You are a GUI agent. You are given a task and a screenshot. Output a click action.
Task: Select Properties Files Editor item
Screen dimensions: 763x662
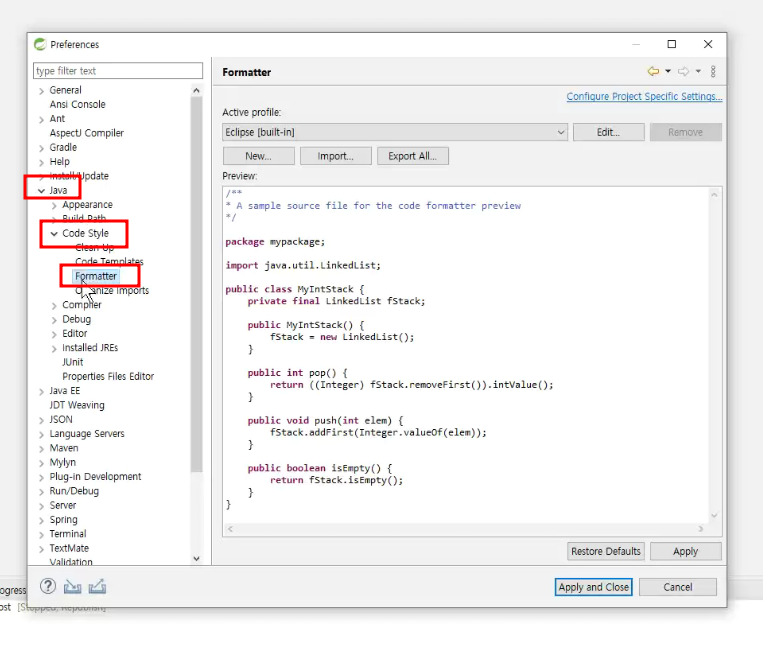(108, 376)
